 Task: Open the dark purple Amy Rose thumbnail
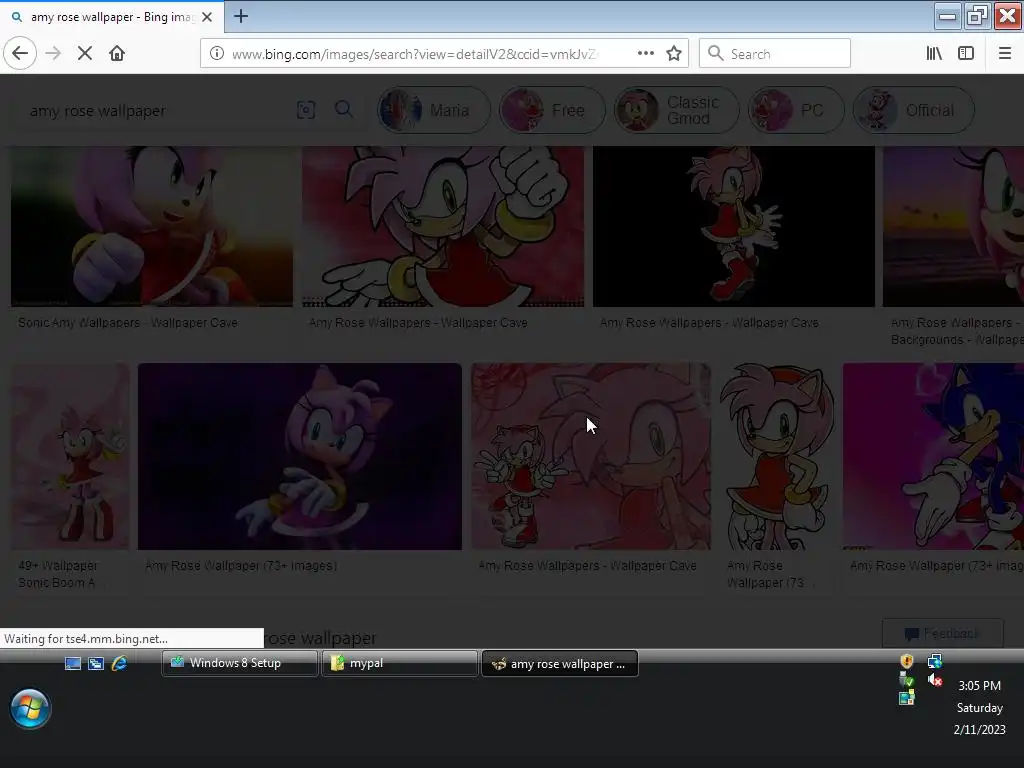pyautogui.click(x=300, y=456)
